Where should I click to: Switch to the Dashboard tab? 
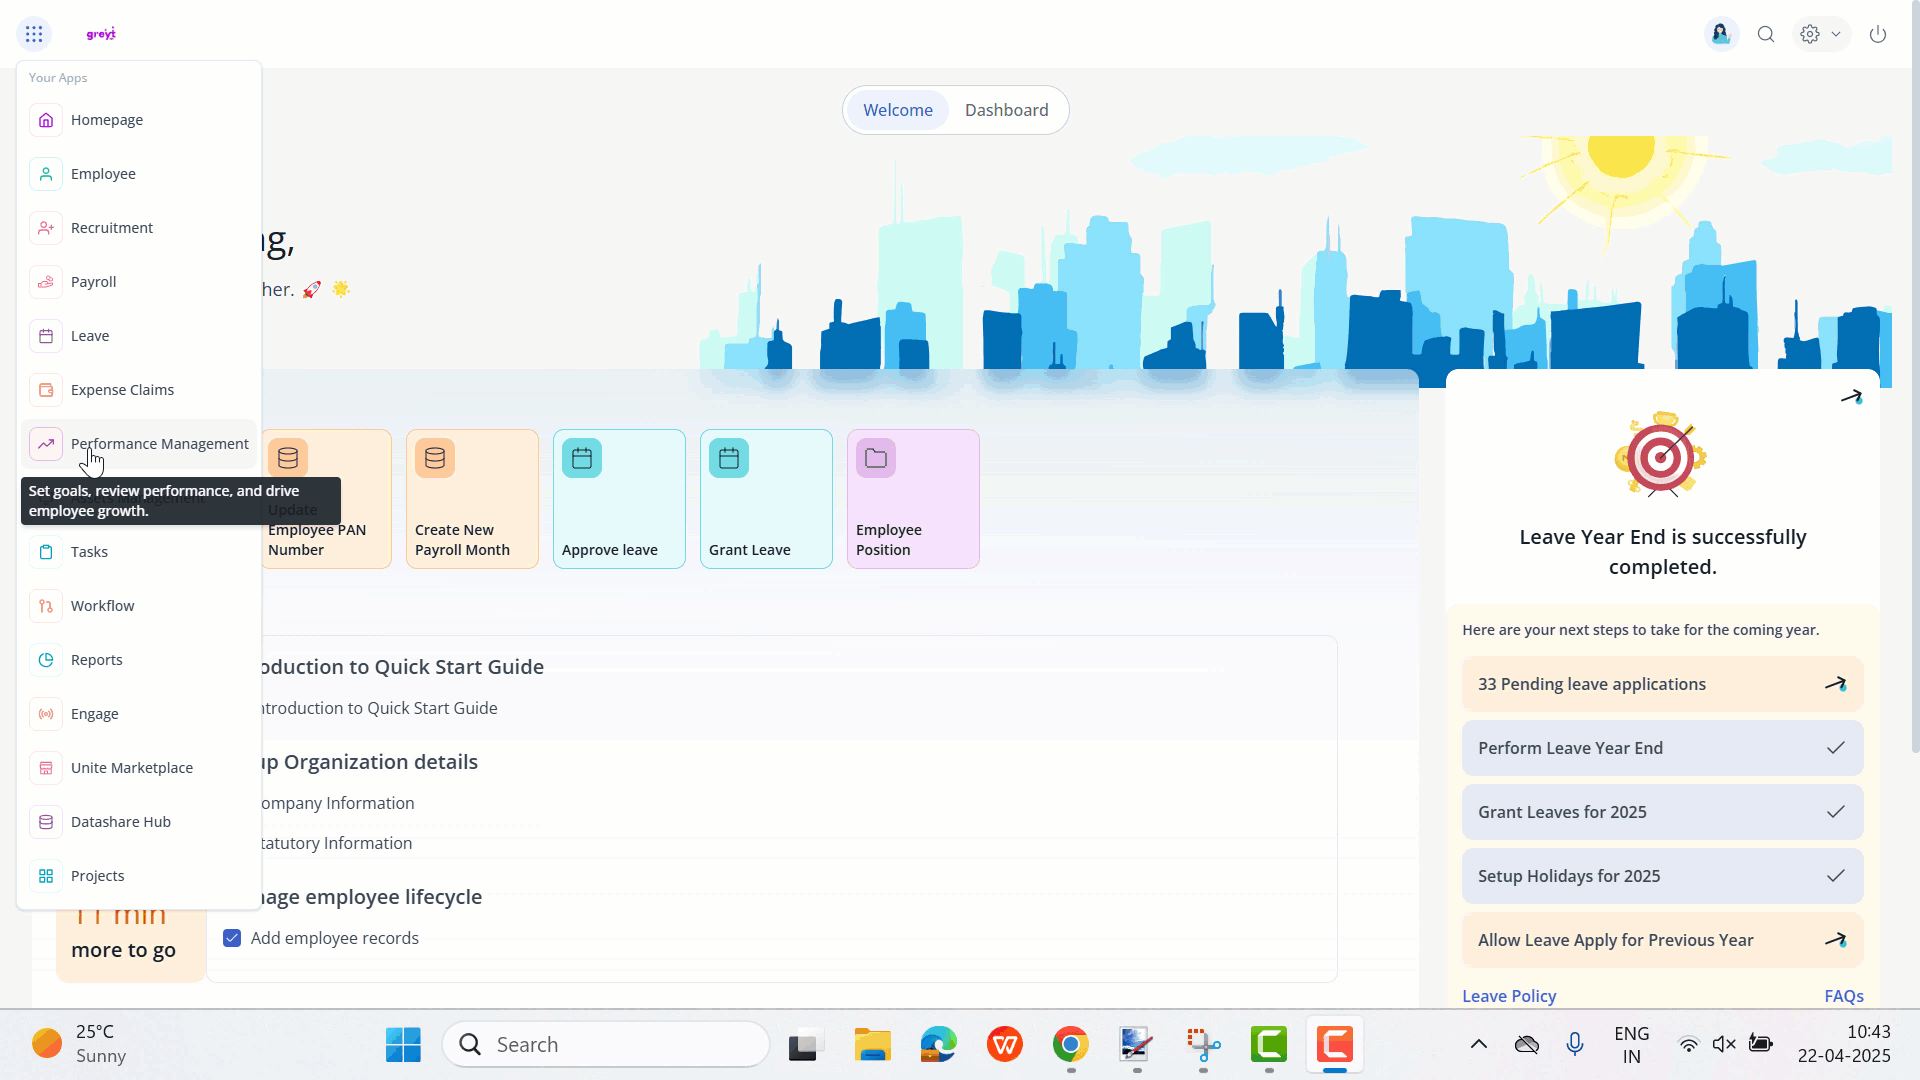tap(1006, 110)
